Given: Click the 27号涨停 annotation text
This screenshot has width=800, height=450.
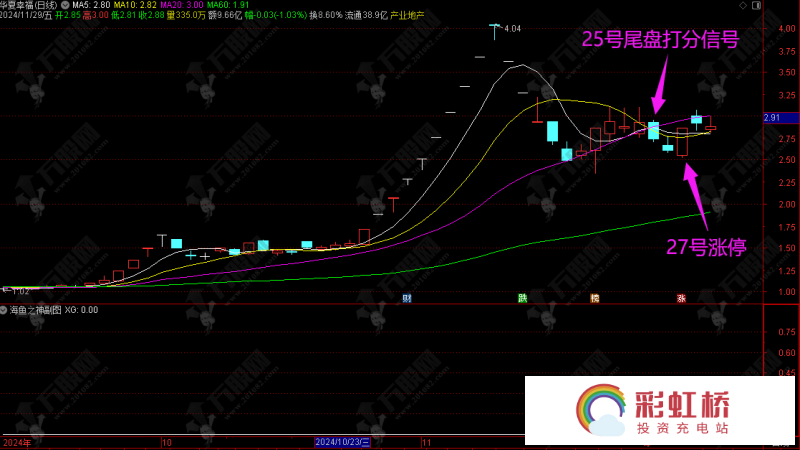Looking at the screenshot, I should tap(706, 248).
